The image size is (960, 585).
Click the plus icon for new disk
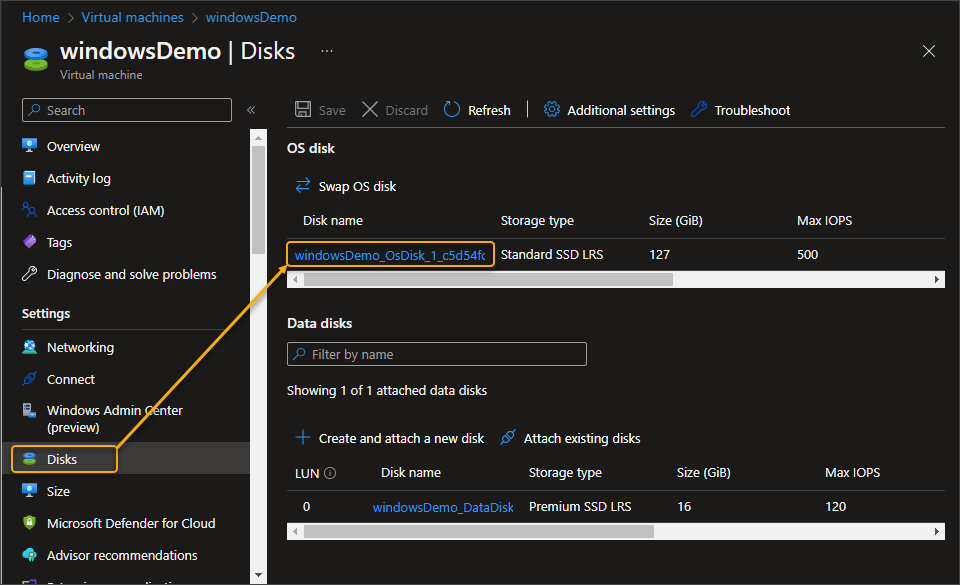302,437
